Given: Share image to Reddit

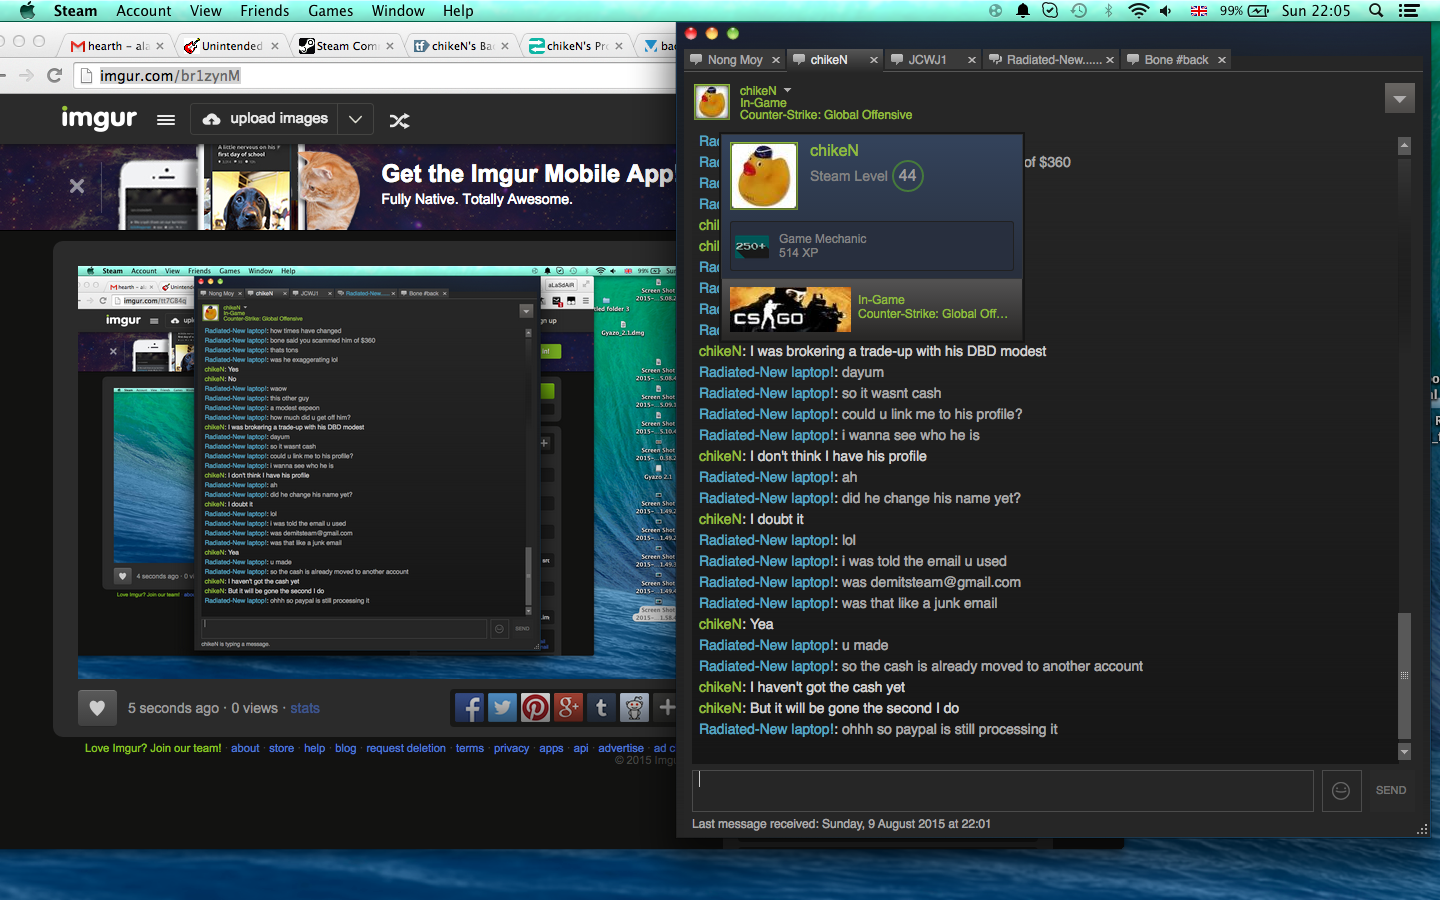Looking at the screenshot, I should click(x=634, y=708).
